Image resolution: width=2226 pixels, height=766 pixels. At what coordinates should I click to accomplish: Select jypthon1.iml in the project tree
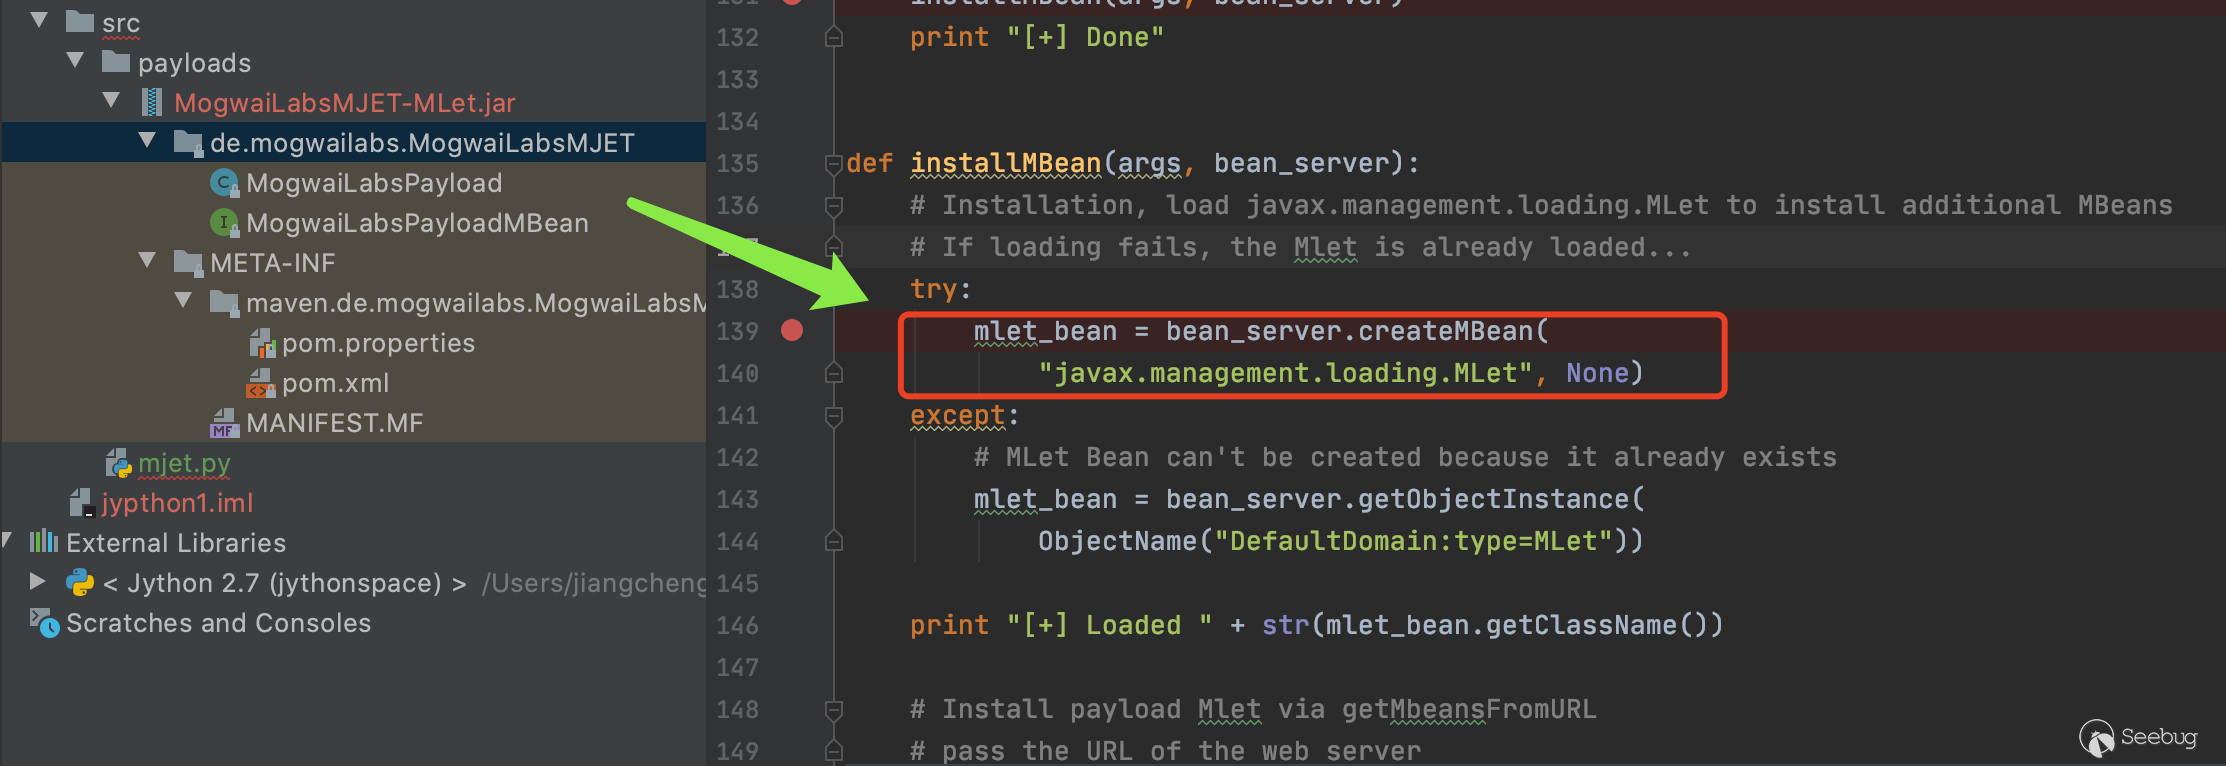pyautogui.click(x=177, y=503)
